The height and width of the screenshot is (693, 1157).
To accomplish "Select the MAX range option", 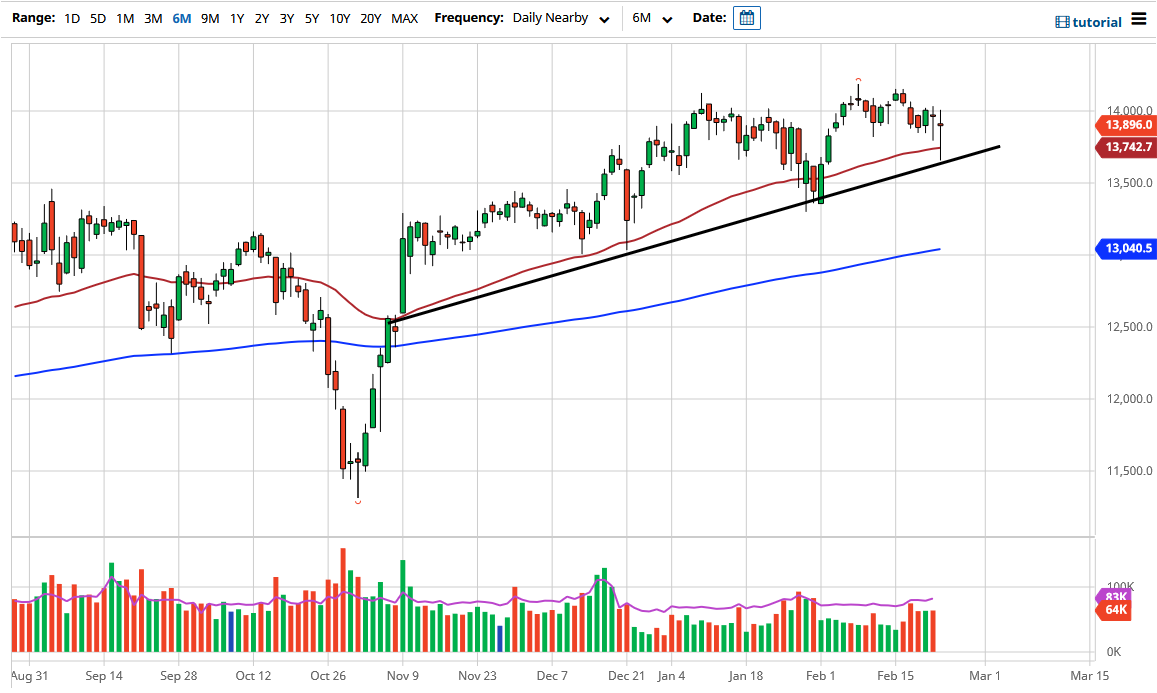I will pyautogui.click(x=405, y=17).
